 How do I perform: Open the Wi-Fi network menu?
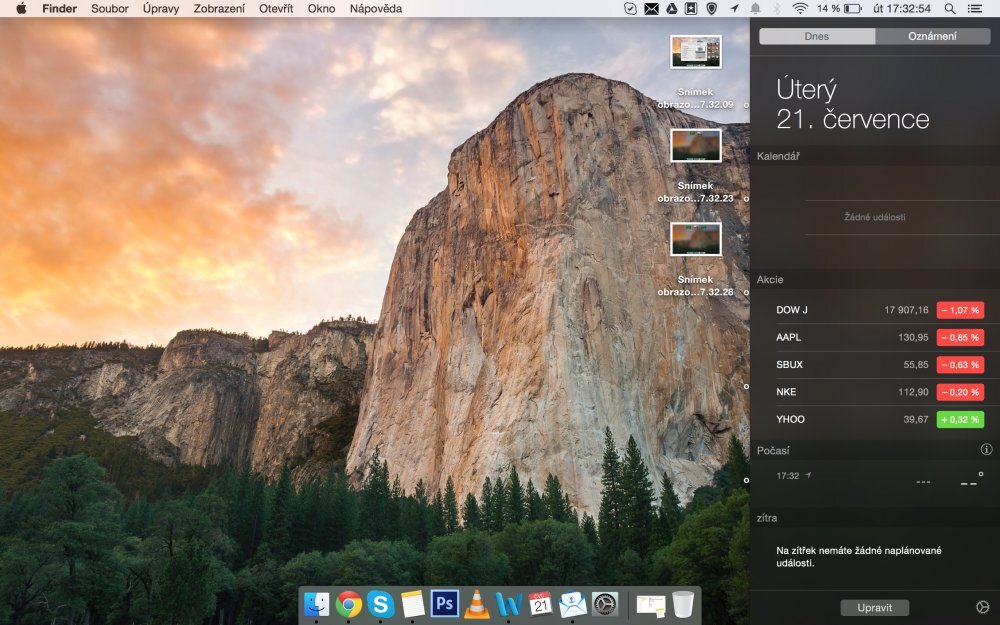[x=800, y=9]
